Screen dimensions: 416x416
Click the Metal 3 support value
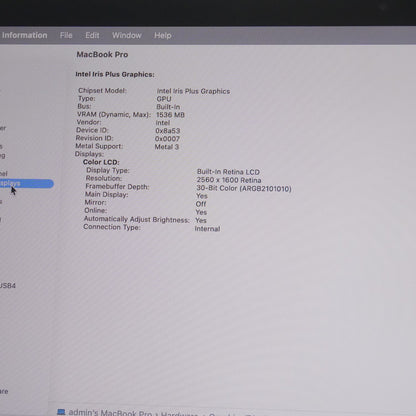(x=167, y=147)
